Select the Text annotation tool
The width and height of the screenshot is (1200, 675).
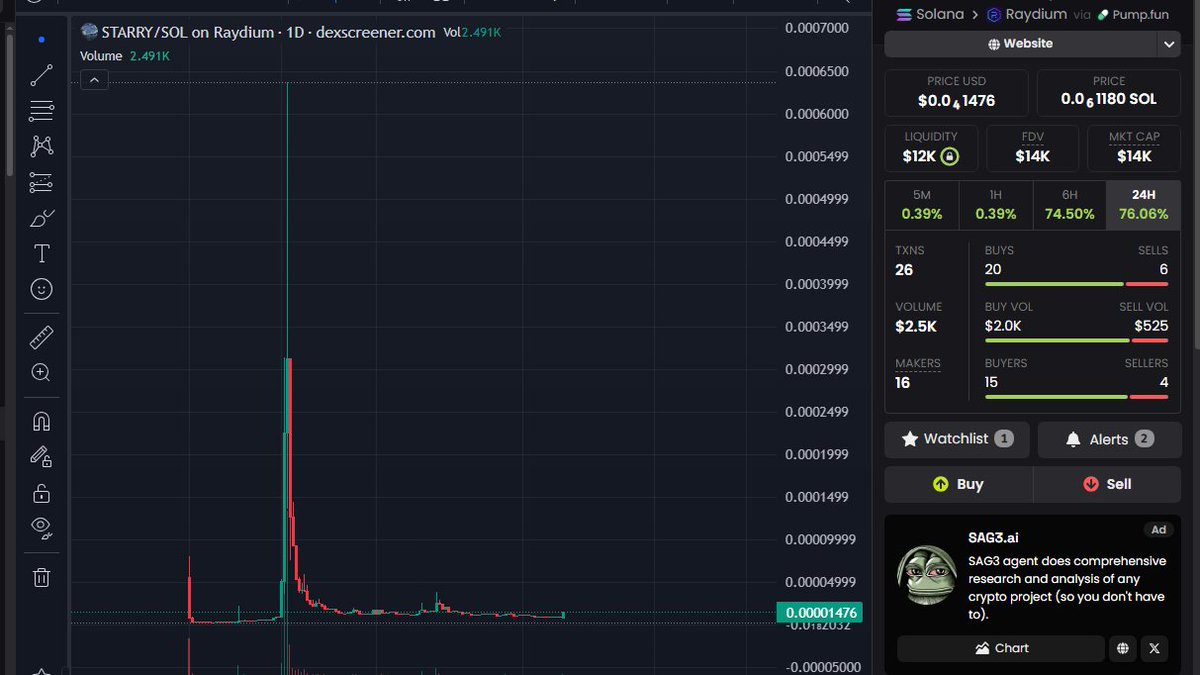(x=41, y=253)
